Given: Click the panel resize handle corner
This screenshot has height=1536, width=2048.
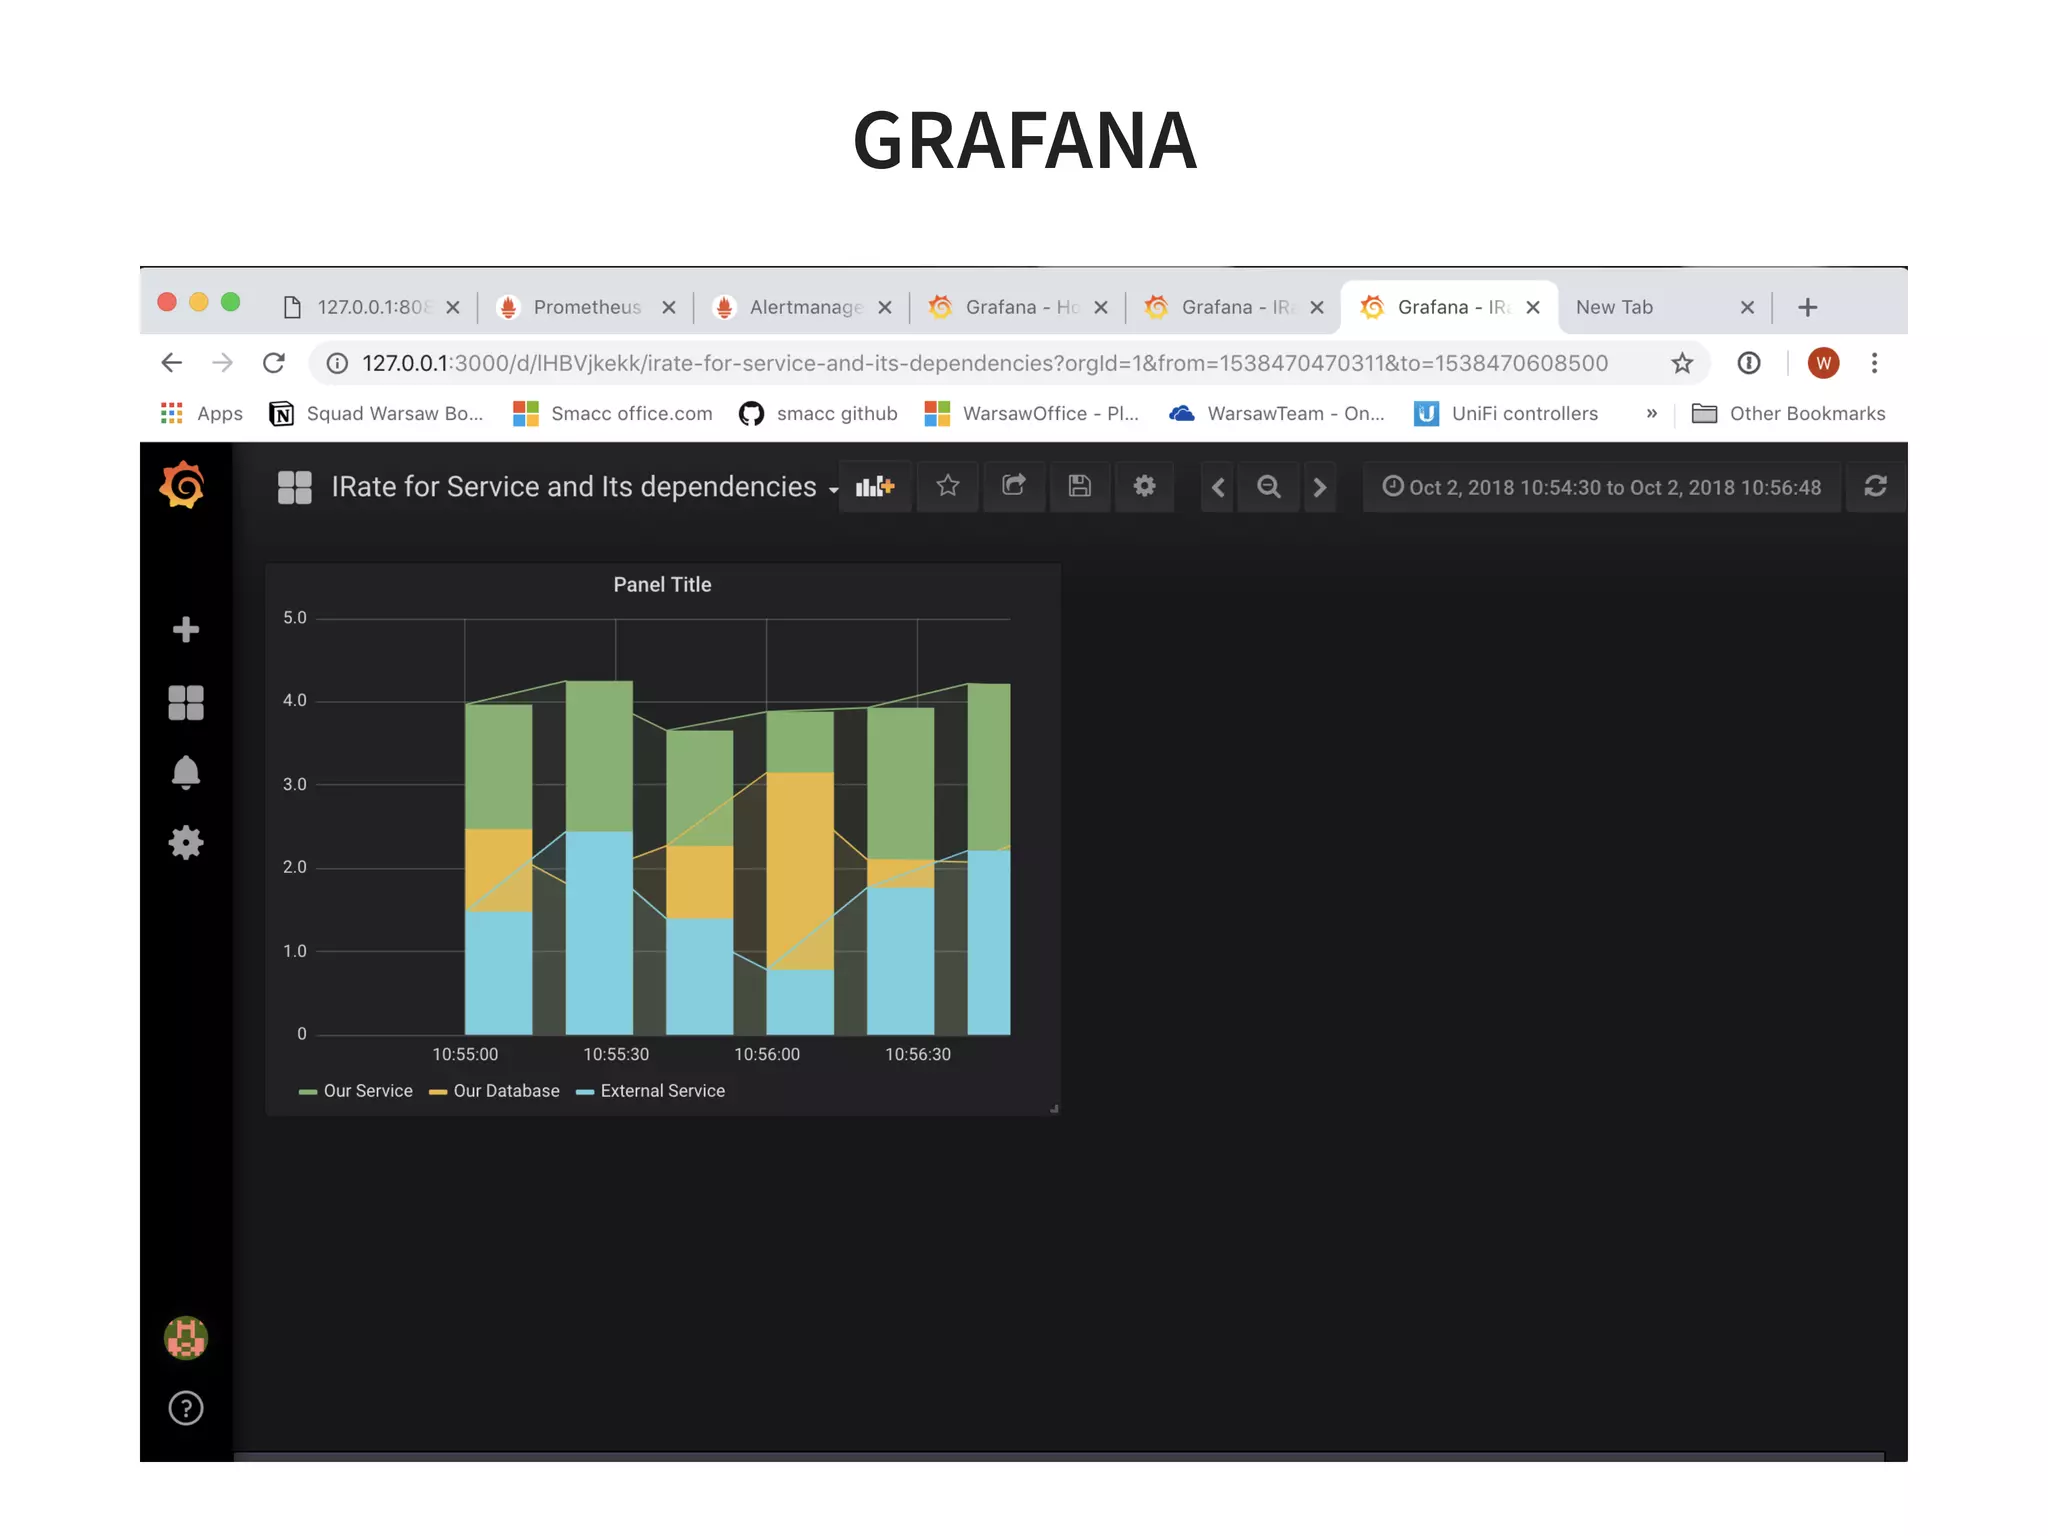Looking at the screenshot, I should click(x=1054, y=1109).
